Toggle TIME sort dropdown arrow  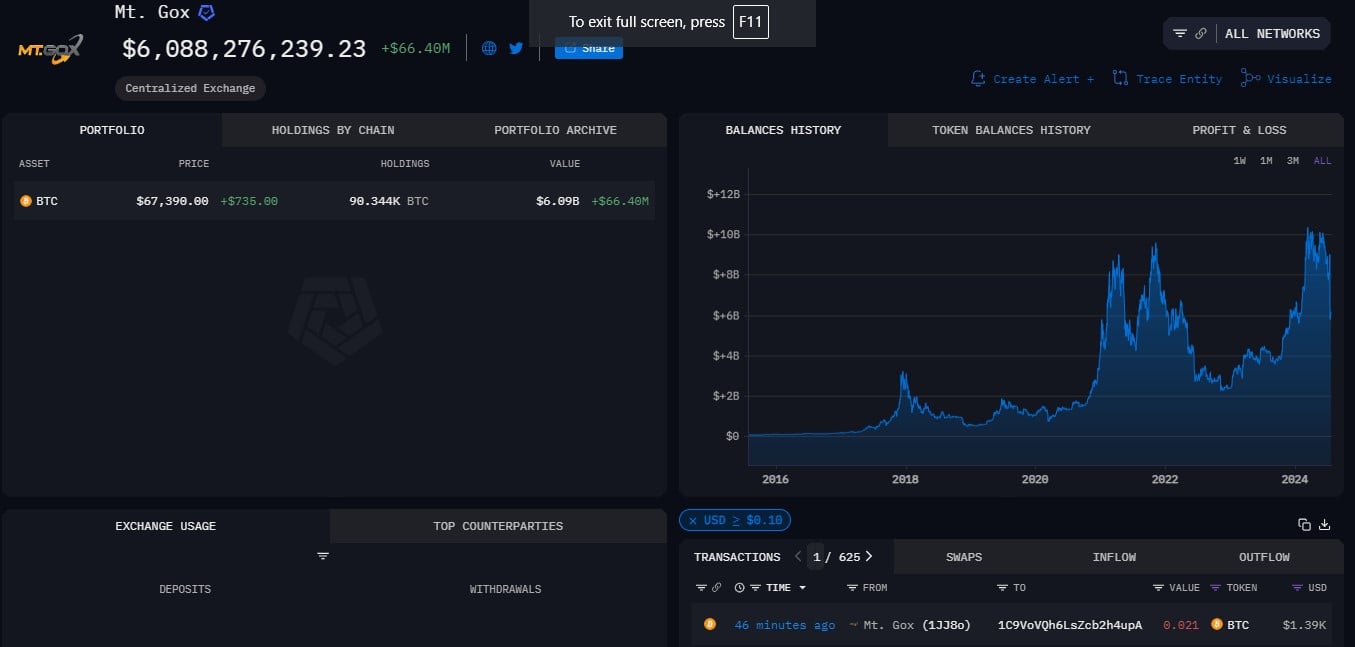pyautogui.click(x=802, y=588)
